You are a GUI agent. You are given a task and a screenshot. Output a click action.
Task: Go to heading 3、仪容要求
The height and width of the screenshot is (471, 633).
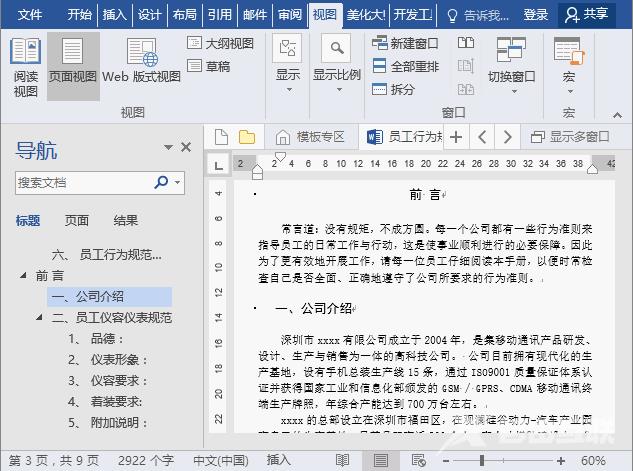[108, 381]
